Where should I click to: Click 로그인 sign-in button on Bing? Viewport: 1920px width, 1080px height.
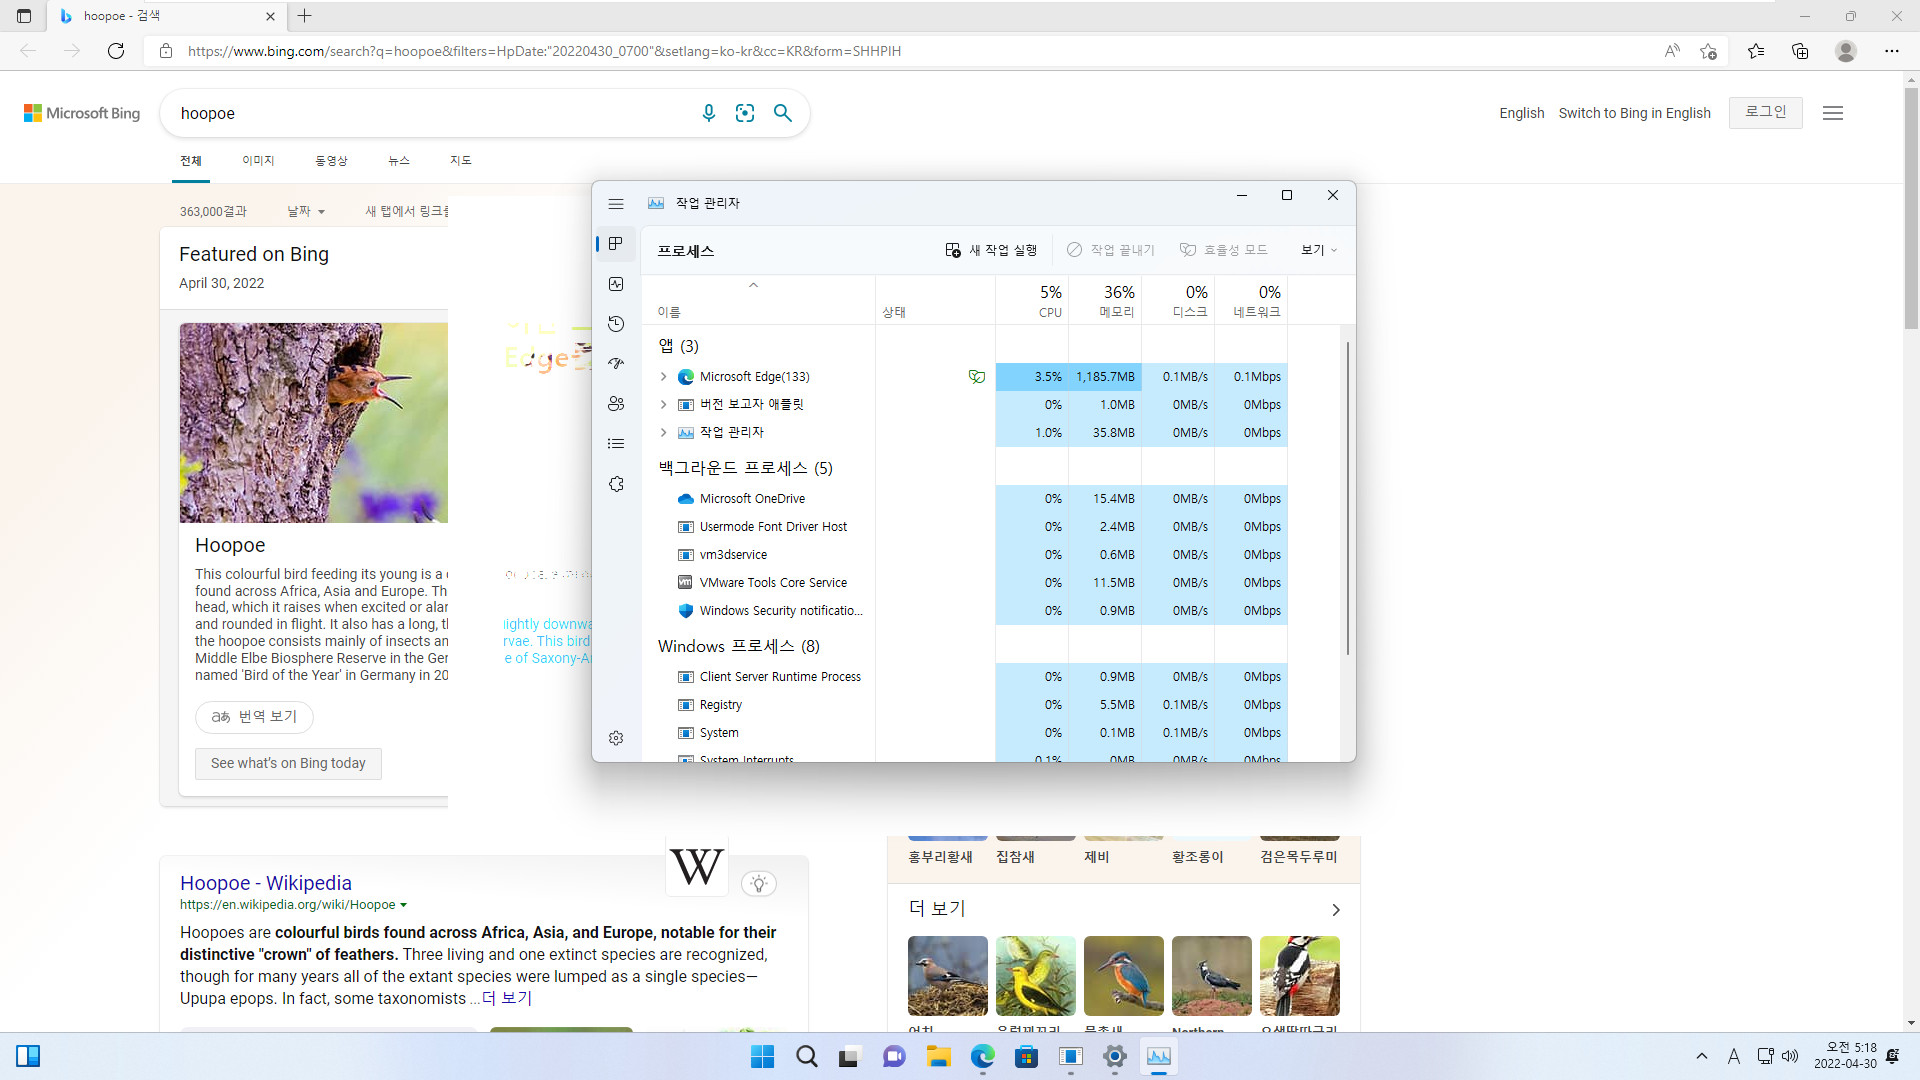point(1766,112)
